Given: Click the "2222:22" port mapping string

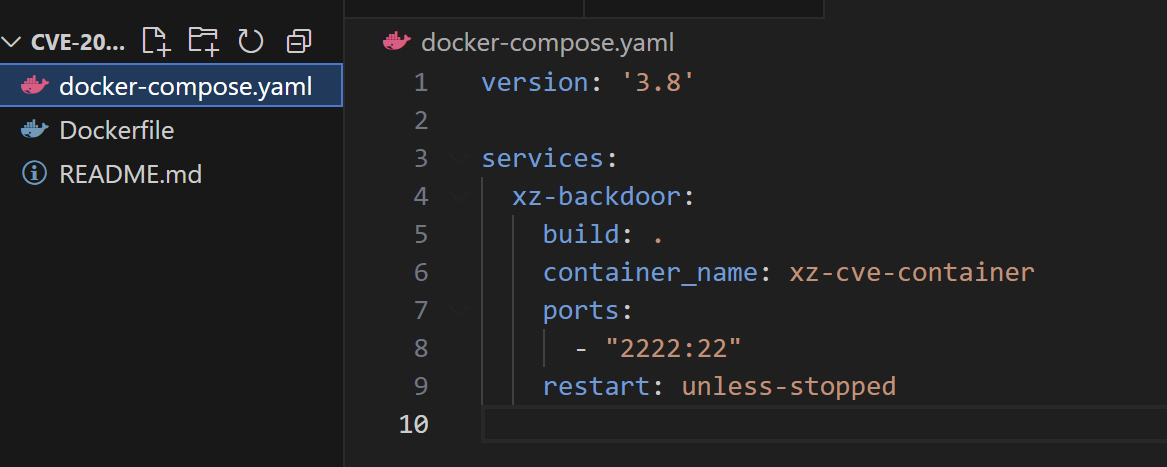Looking at the screenshot, I should 674,348.
